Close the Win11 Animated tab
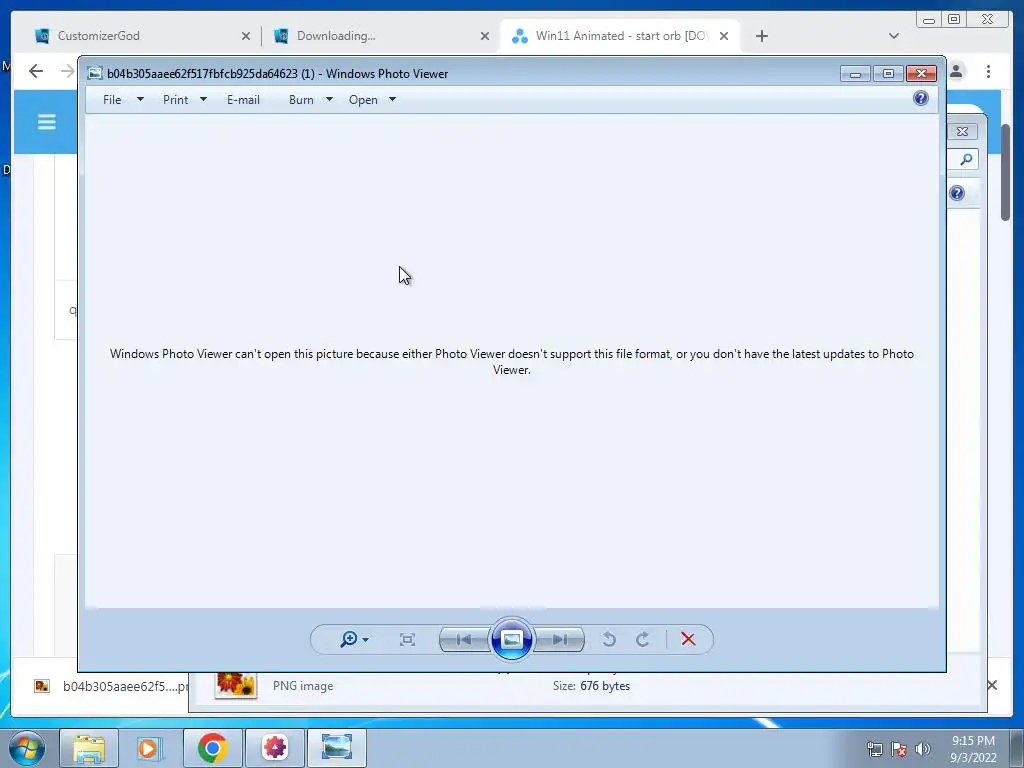Screen dimensions: 1024x768 (724, 37)
